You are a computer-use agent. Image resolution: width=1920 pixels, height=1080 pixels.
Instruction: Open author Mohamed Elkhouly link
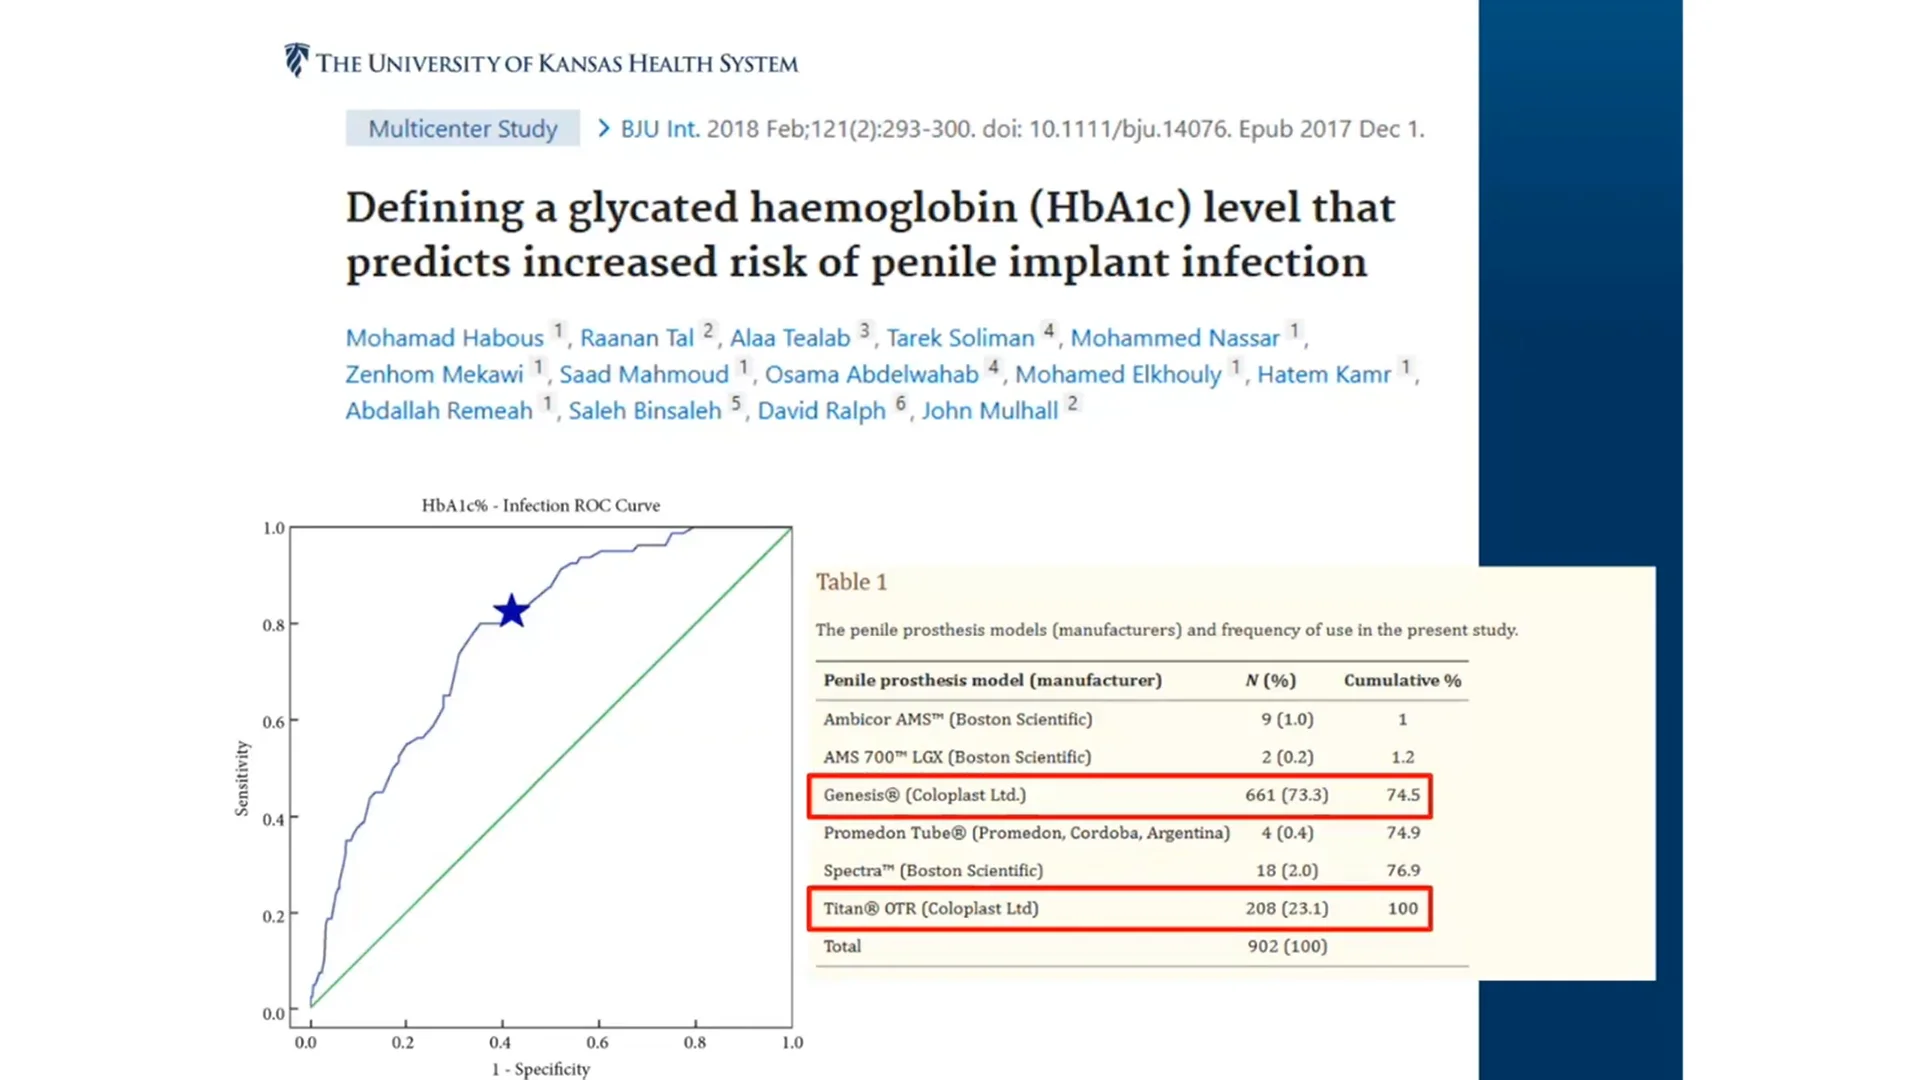tap(1118, 374)
